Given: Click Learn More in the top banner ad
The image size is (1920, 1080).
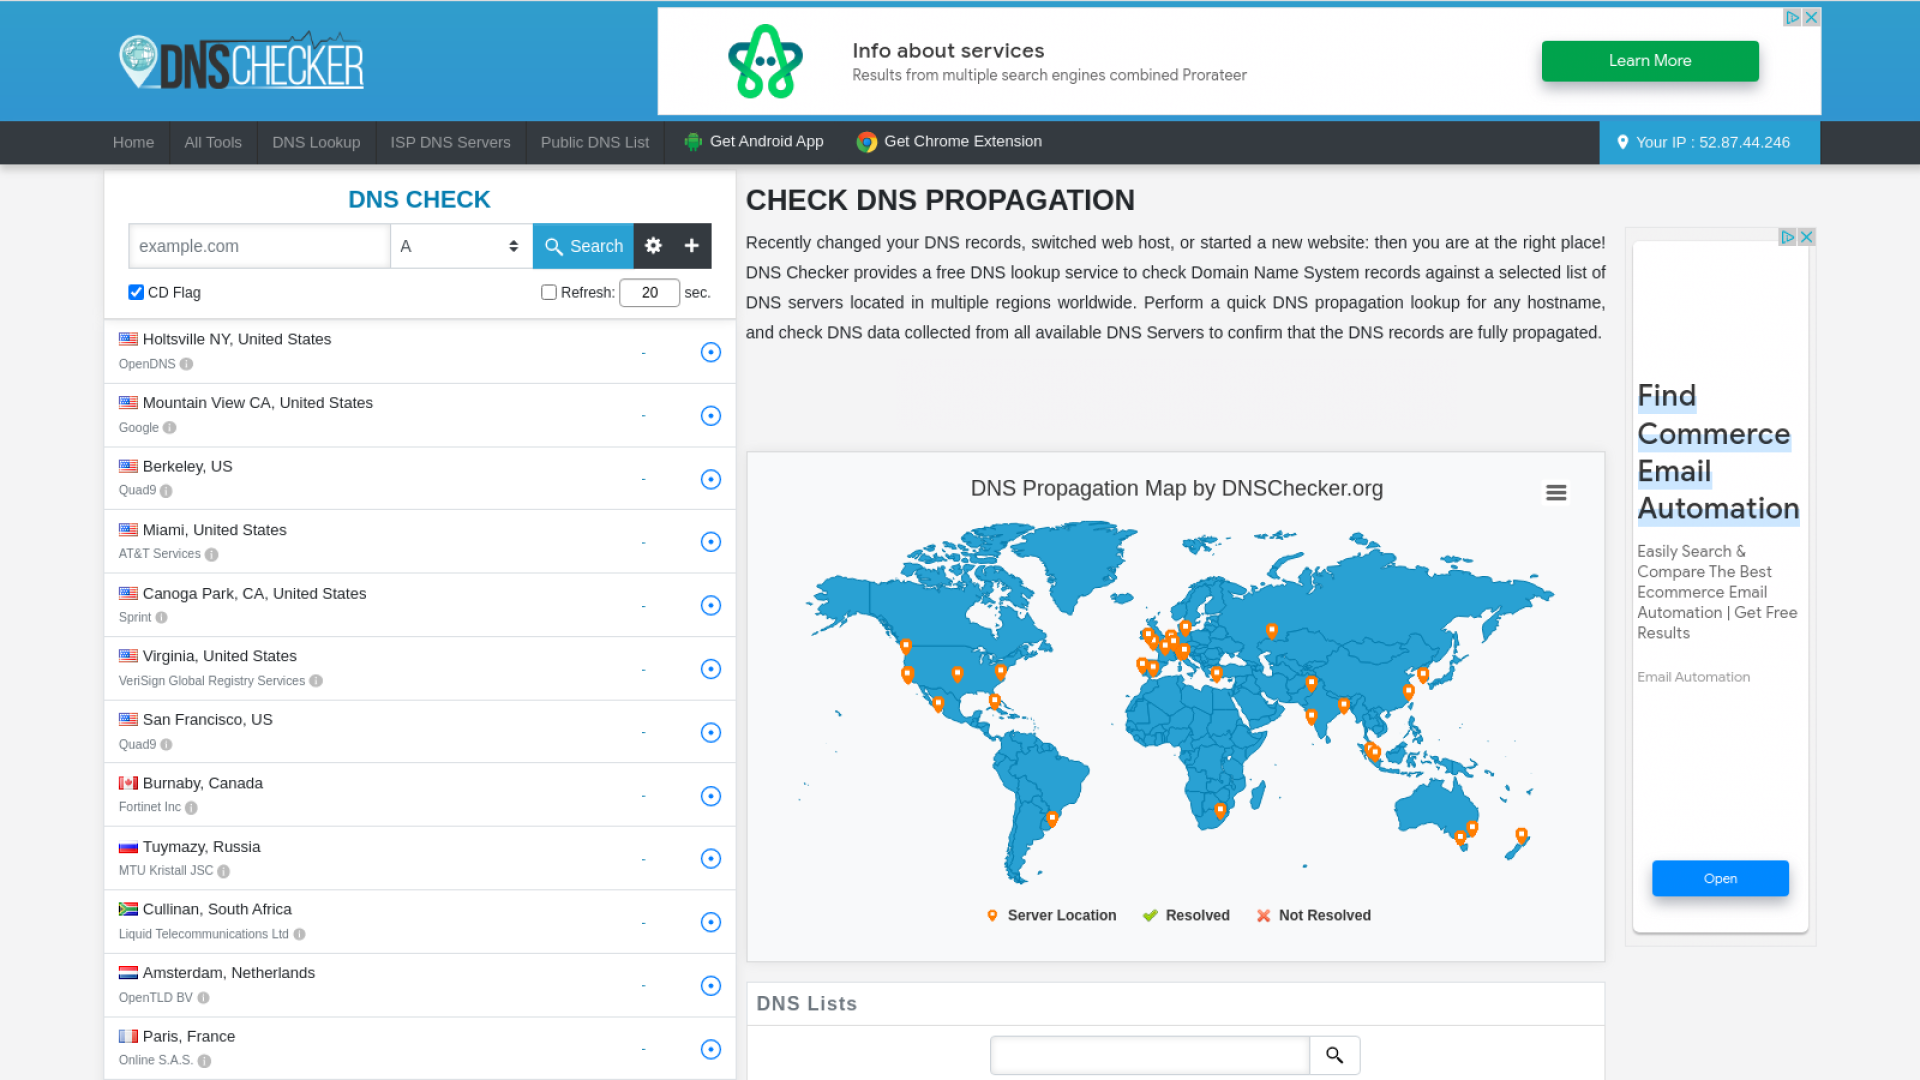Looking at the screenshot, I should [1649, 60].
